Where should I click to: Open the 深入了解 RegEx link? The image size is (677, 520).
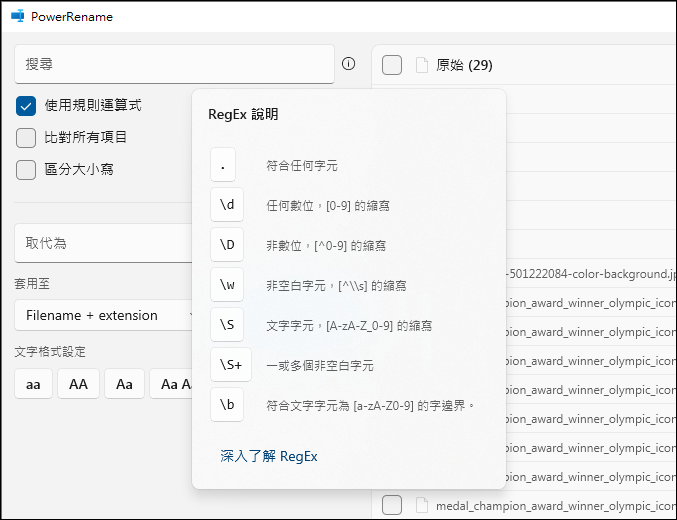pyautogui.click(x=269, y=456)
